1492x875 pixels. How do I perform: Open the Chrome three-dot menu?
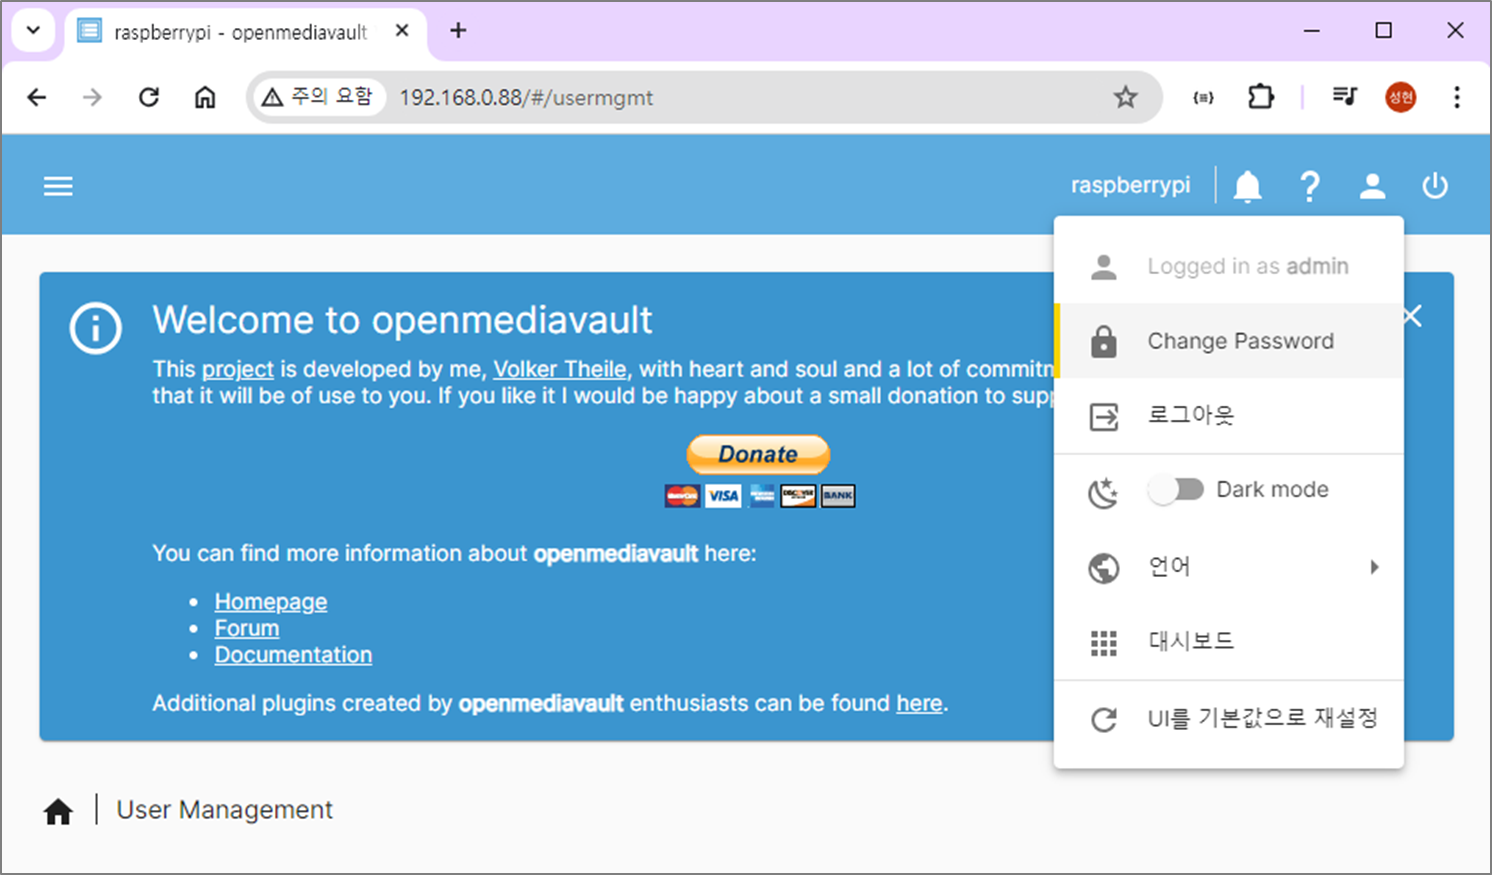point(1457,97)
